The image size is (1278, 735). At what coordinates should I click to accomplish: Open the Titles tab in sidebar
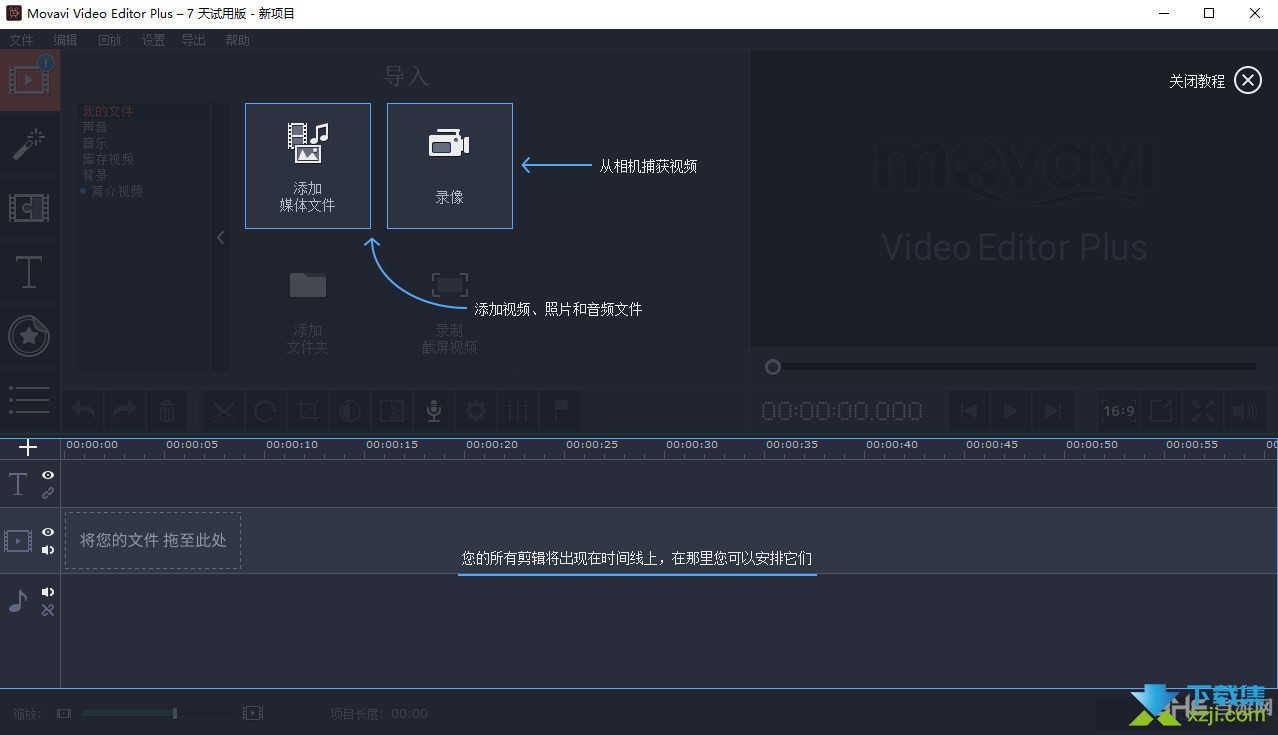pyautogui.click(x=30, y=272)
